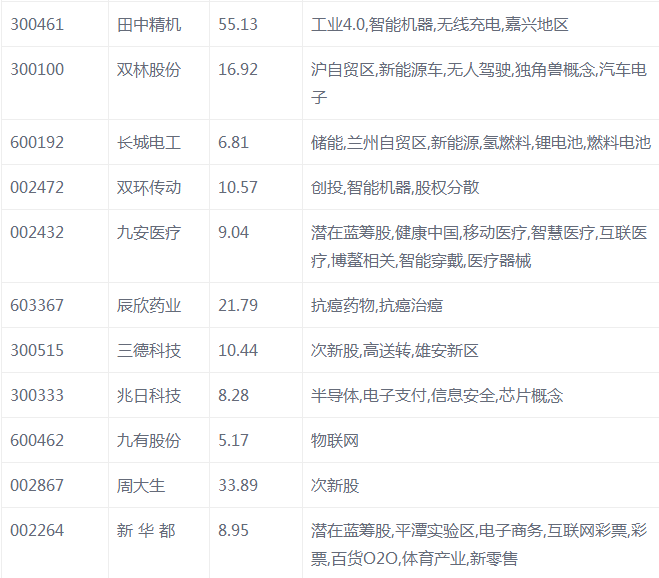This screenshot has width=659, height=578.
Task: Select stock code 300100
Action: 37,69
